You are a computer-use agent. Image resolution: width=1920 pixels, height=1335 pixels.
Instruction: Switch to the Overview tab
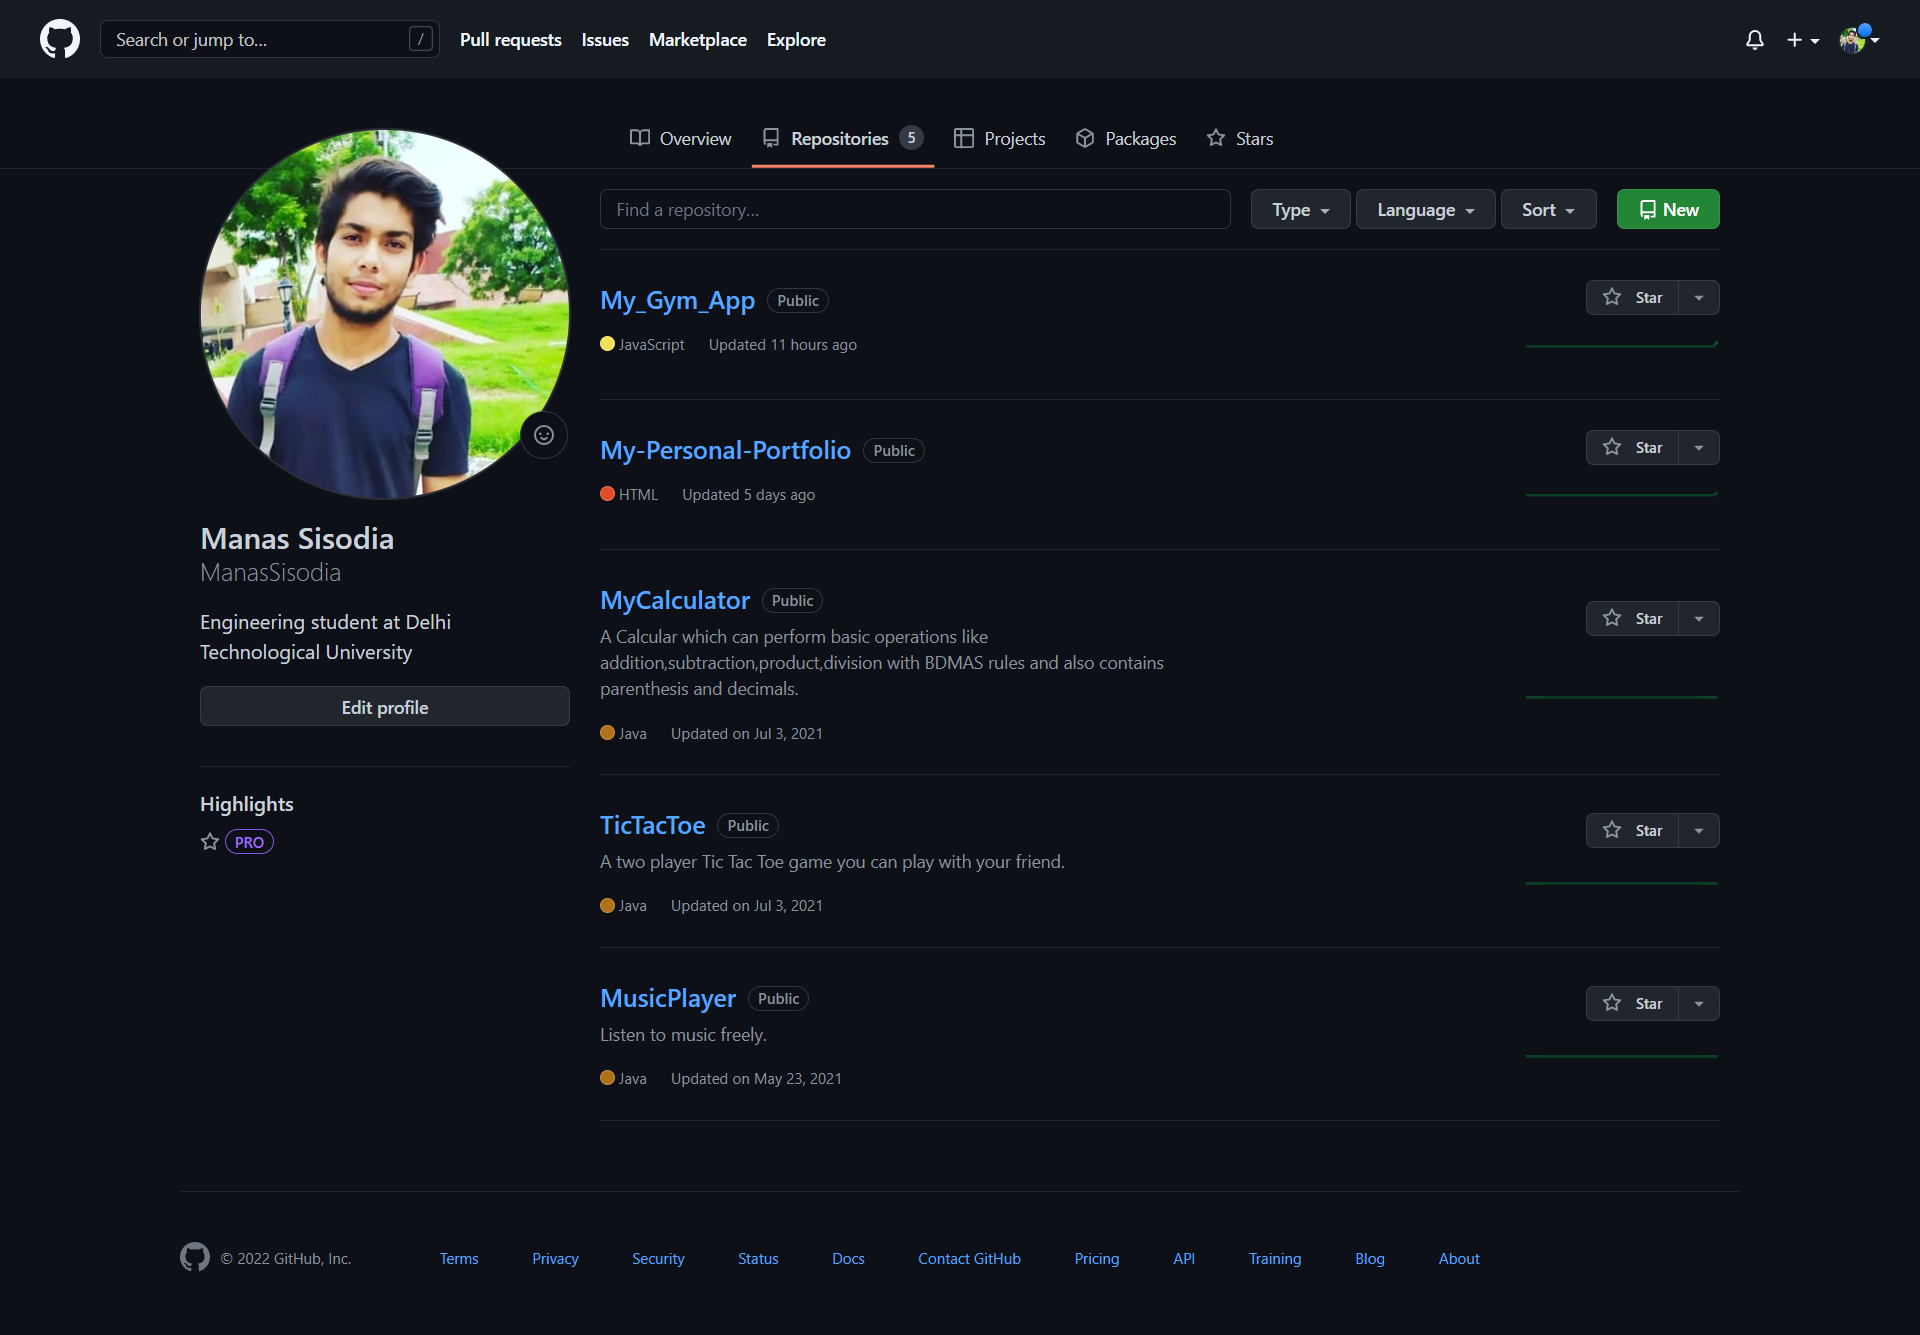[680, 138]
